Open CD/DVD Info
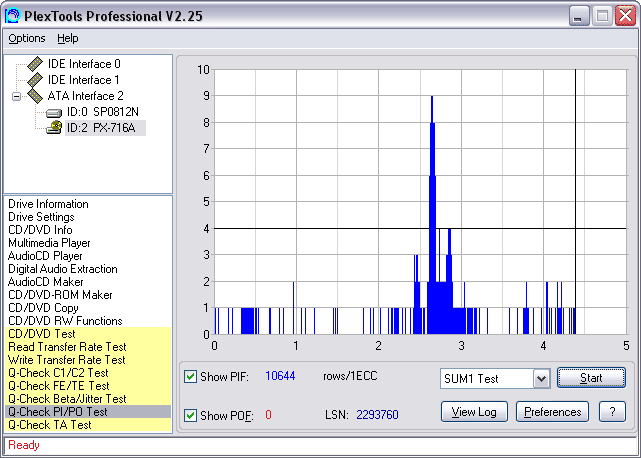The image size is (641, 458). 40,230
